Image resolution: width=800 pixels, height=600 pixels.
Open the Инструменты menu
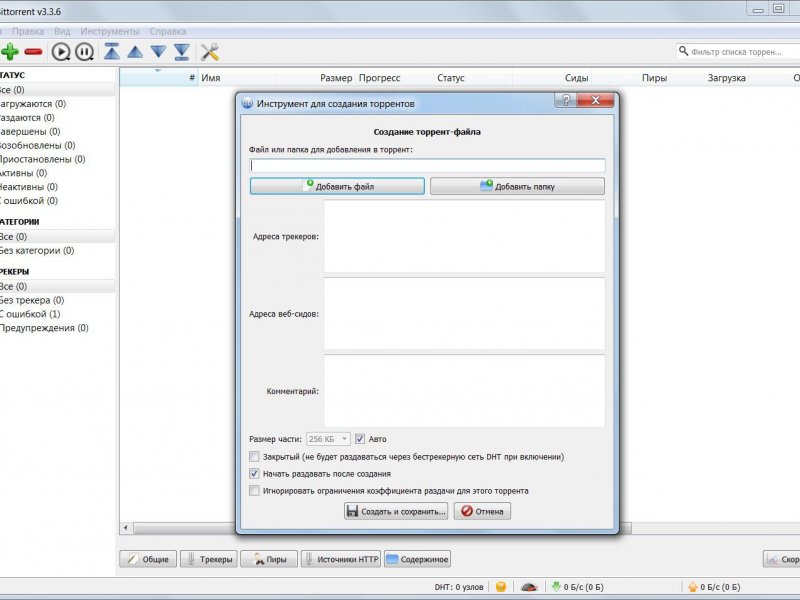[110, 31]
